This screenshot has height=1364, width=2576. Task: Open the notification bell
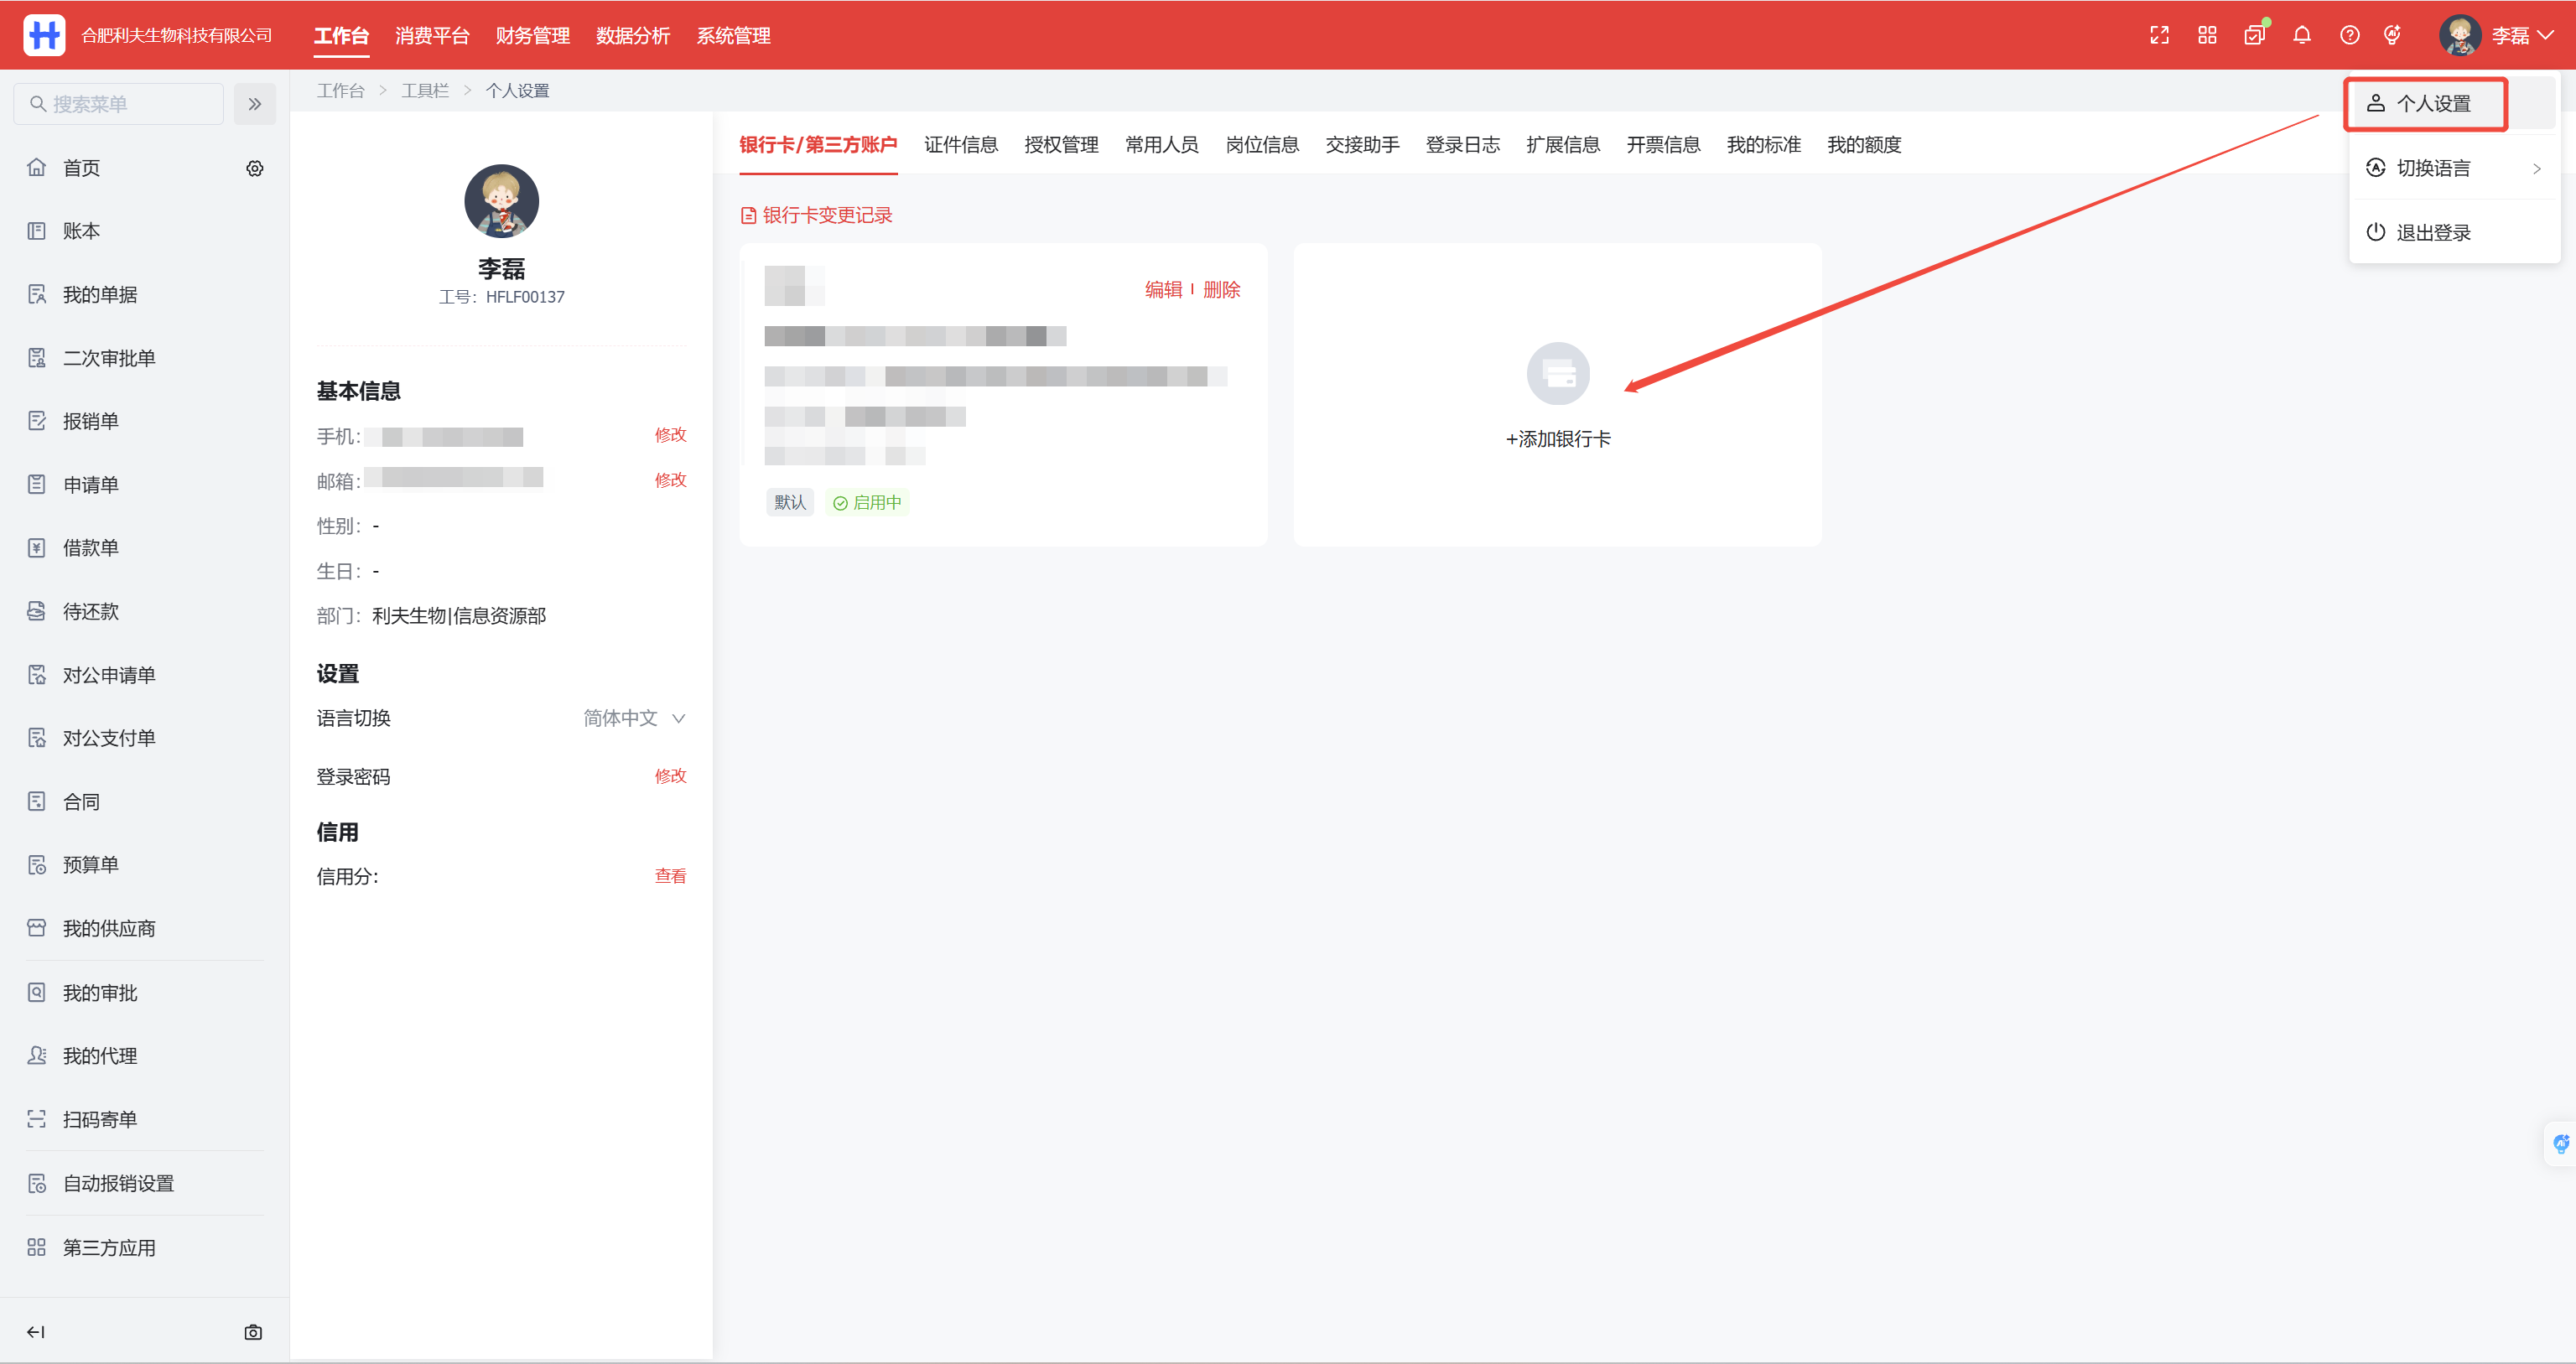coord(2301,35)
